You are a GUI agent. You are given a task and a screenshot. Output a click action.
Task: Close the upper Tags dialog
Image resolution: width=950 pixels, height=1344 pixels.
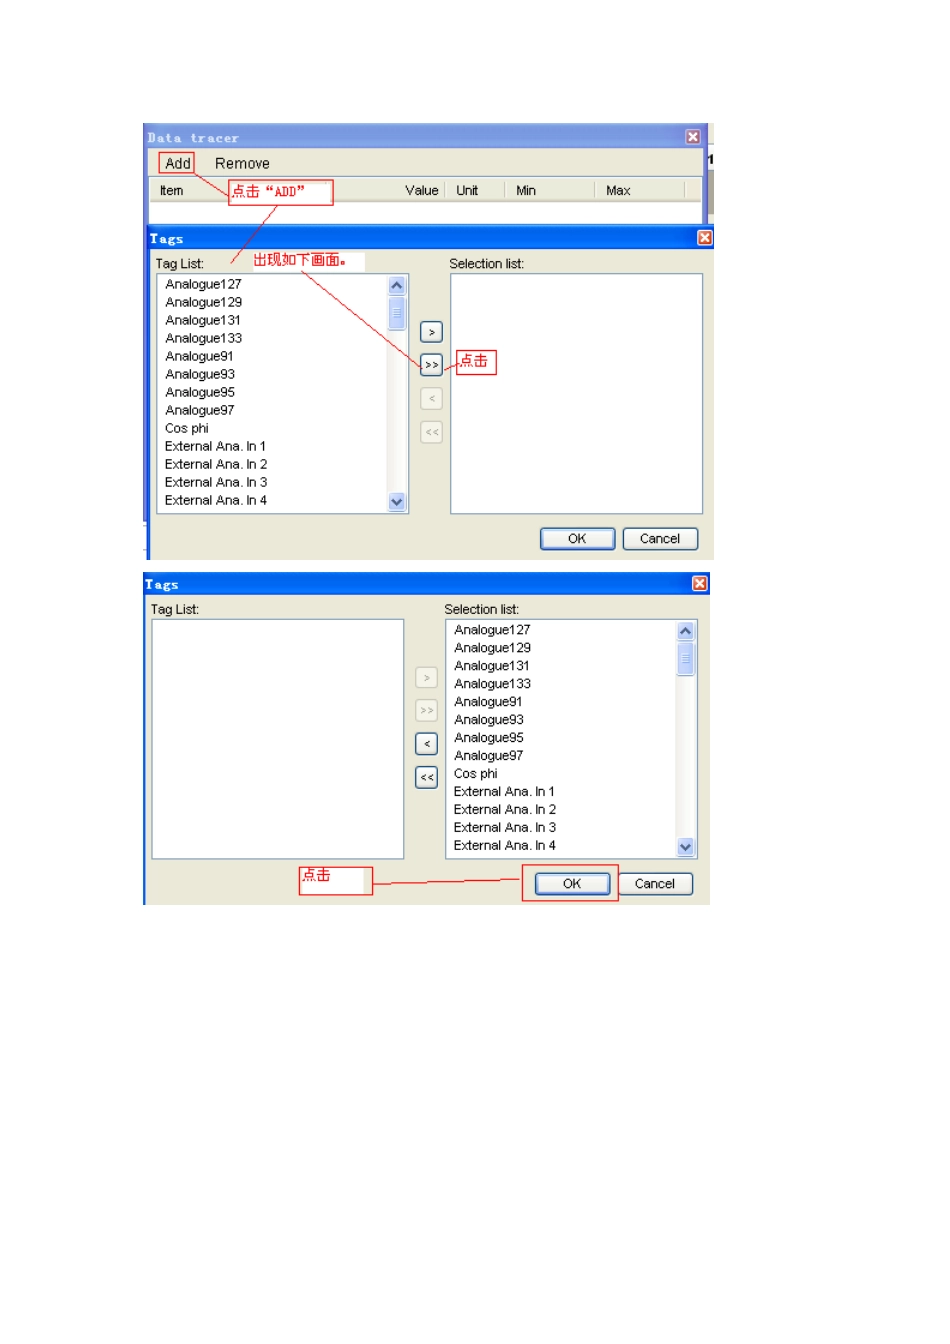(x=704, y=238)
